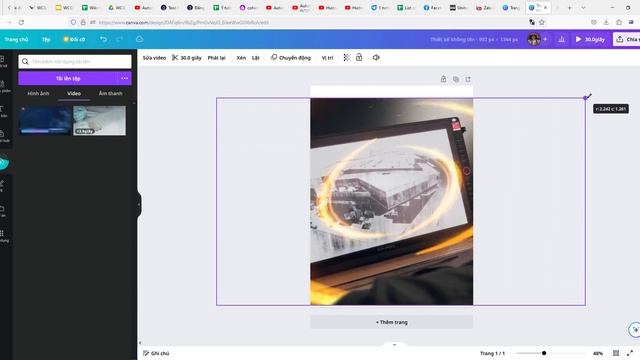
Task: Open the translate icon in the address bar
Action: pos(532,22)
